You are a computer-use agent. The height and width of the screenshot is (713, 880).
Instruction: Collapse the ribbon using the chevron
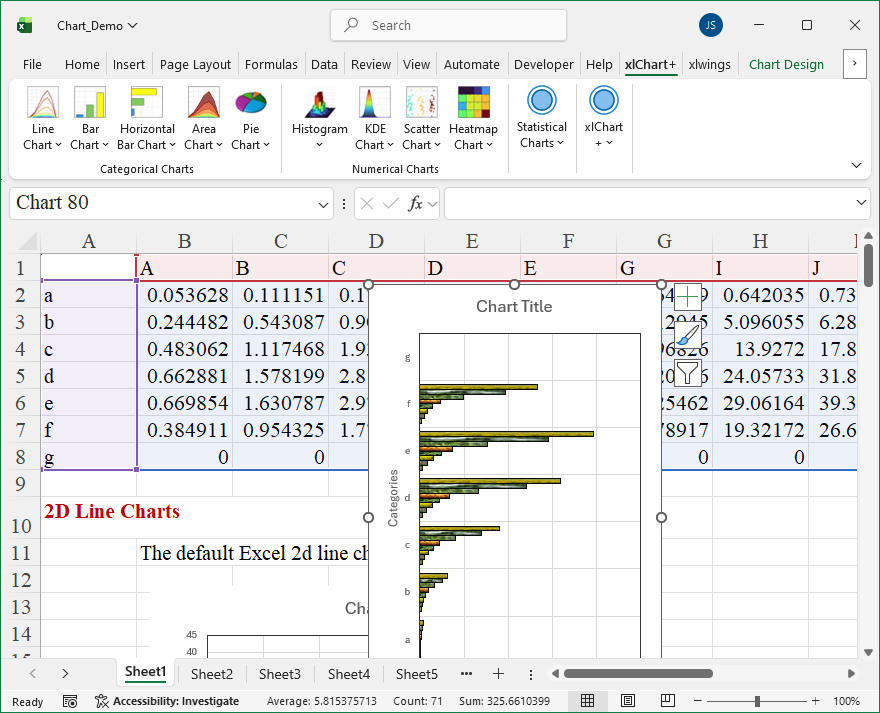(856, 165)
